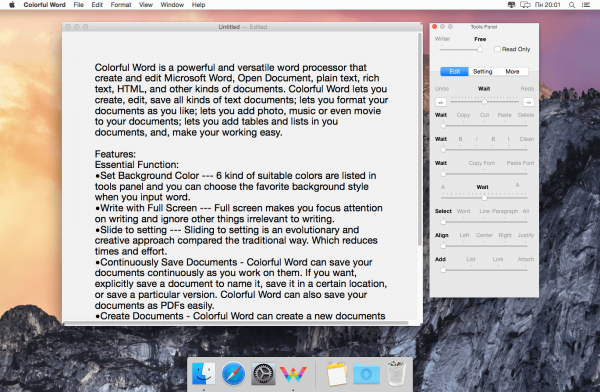Viewport: 600px width, 392px height.
Task: Click the Paragraph selection label
Action: pos(505,211)
